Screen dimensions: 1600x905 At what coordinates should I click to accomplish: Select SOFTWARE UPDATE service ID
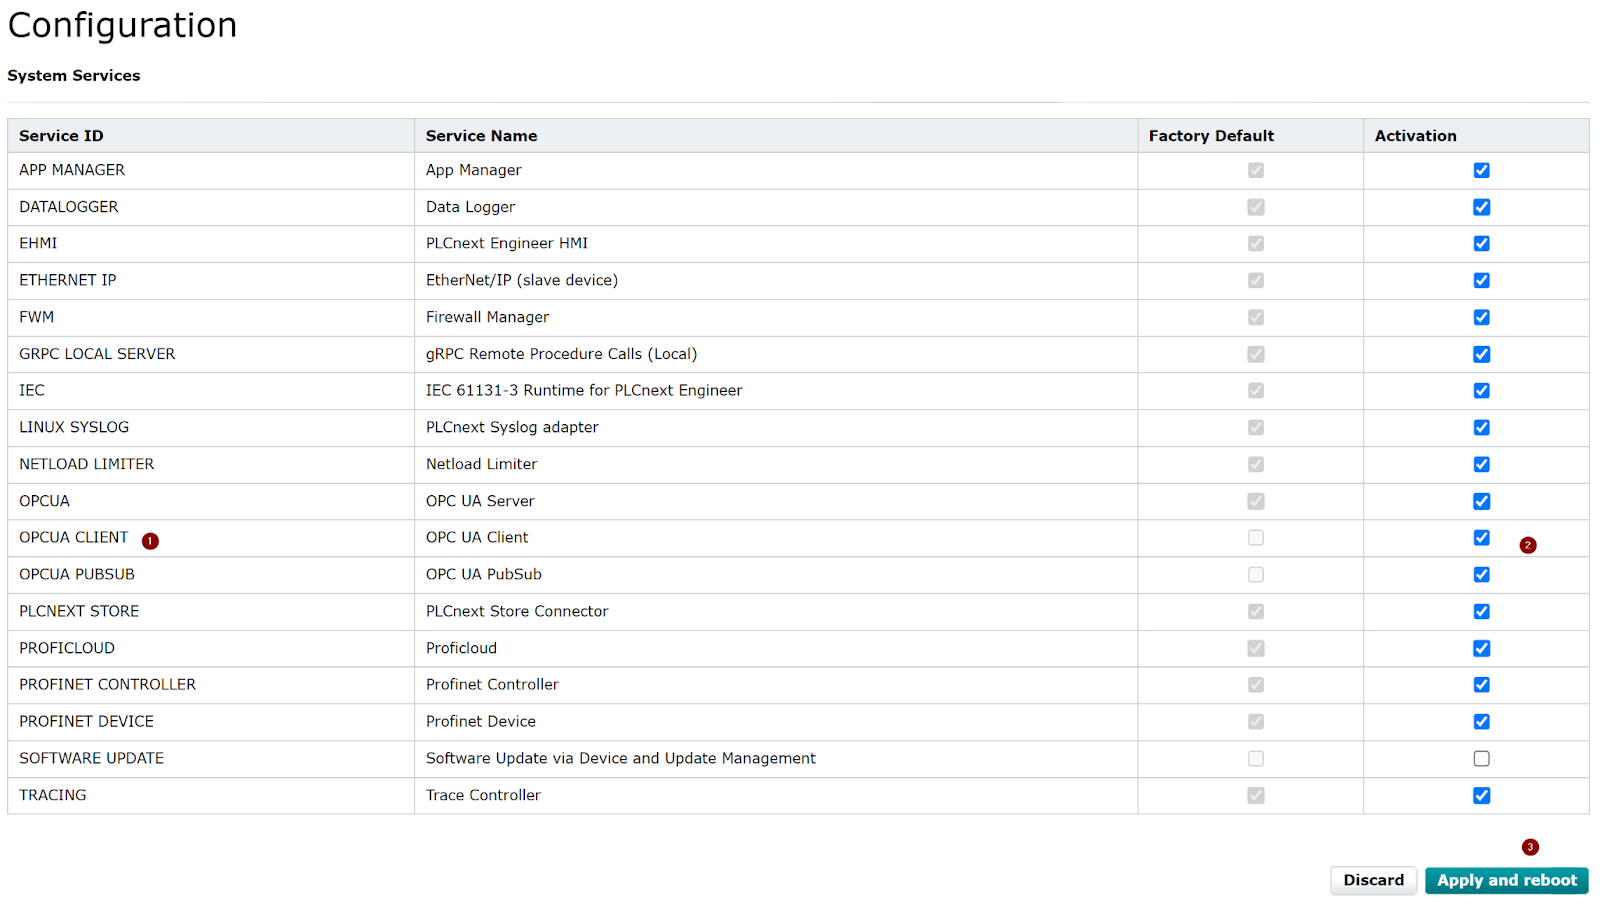coord(92,758)
